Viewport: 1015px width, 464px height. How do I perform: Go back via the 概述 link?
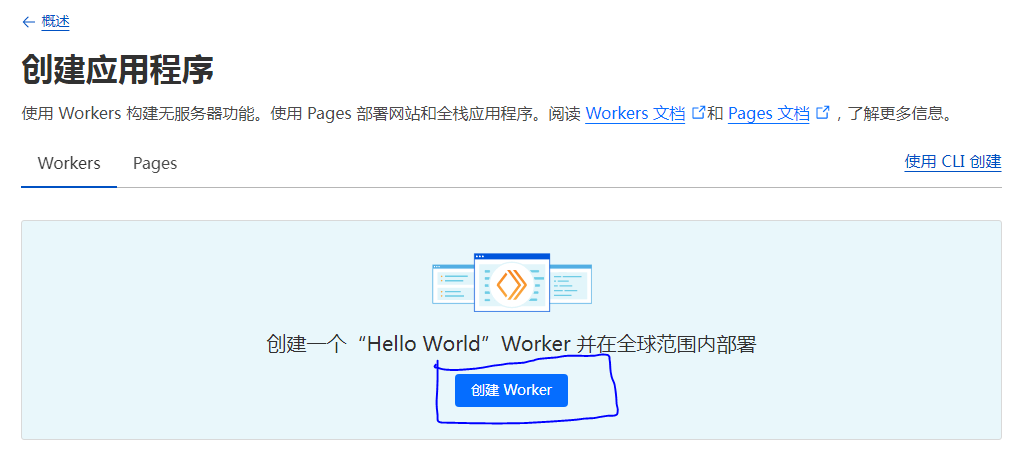[x=55, y=22]
